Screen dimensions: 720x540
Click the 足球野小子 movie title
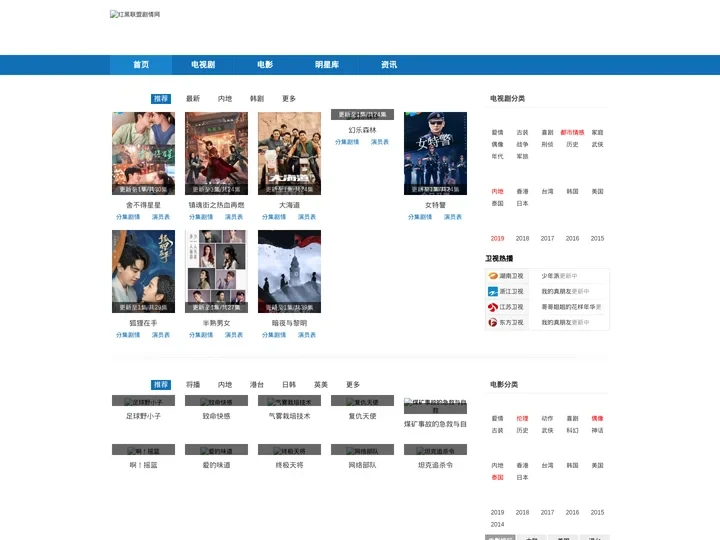click(x=143, y=416)
